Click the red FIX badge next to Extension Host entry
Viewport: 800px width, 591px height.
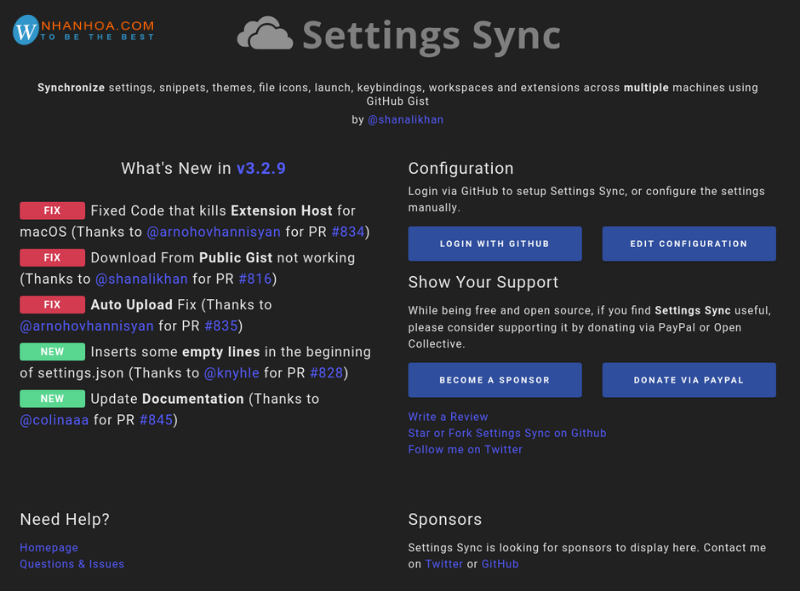(x=52, y=210)
